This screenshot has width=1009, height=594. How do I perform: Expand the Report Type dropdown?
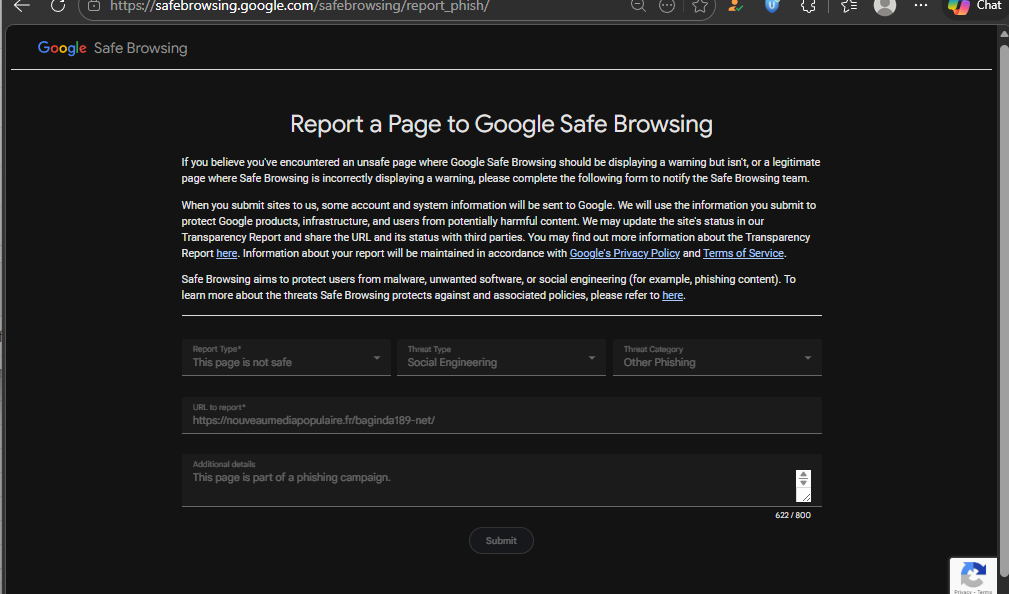coord(286,357)
